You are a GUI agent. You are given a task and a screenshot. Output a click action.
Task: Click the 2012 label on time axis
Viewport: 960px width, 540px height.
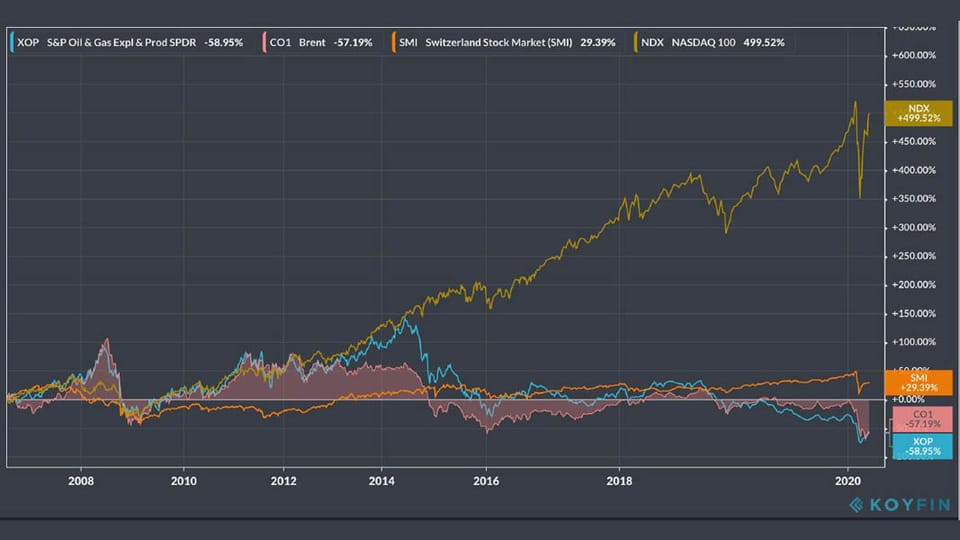tap(284, 479)
